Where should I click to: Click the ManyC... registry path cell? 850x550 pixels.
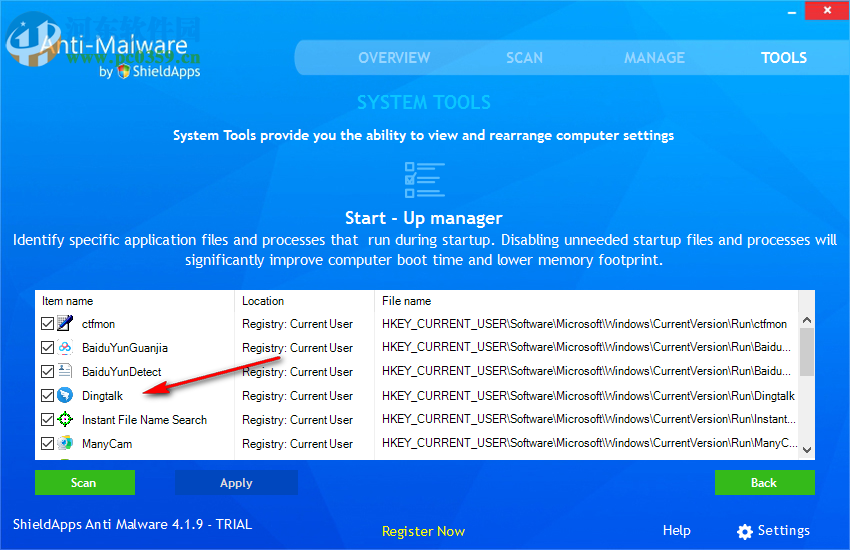[589, 443]
